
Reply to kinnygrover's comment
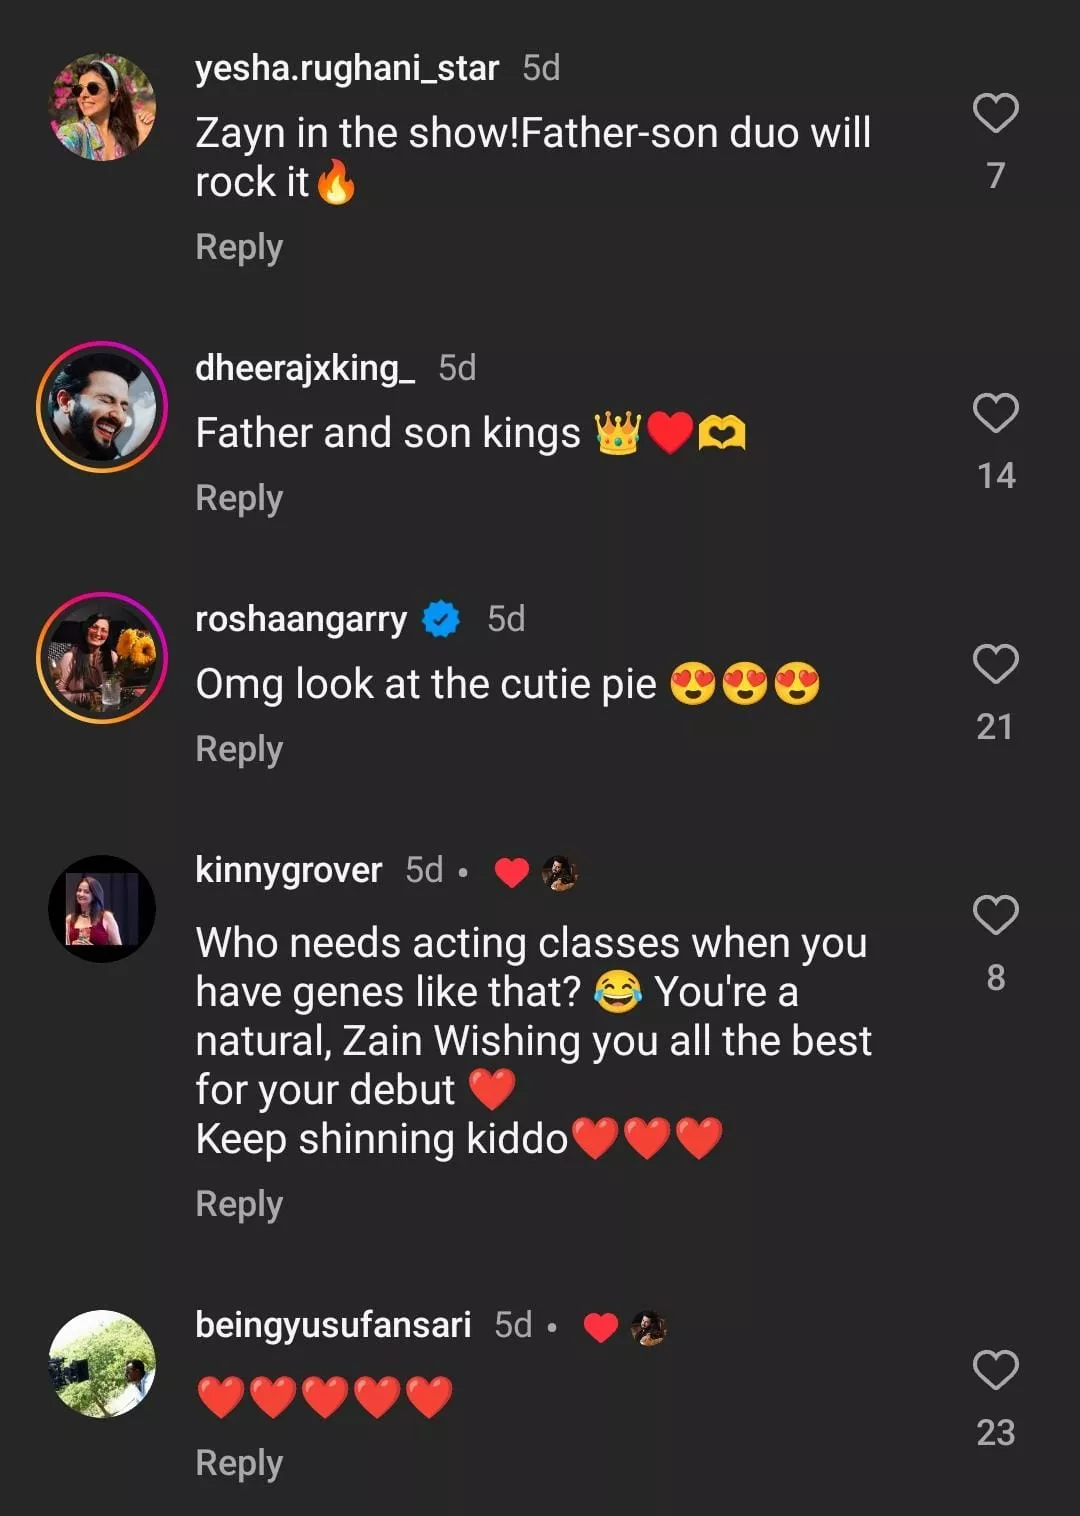pos(239,1204)
